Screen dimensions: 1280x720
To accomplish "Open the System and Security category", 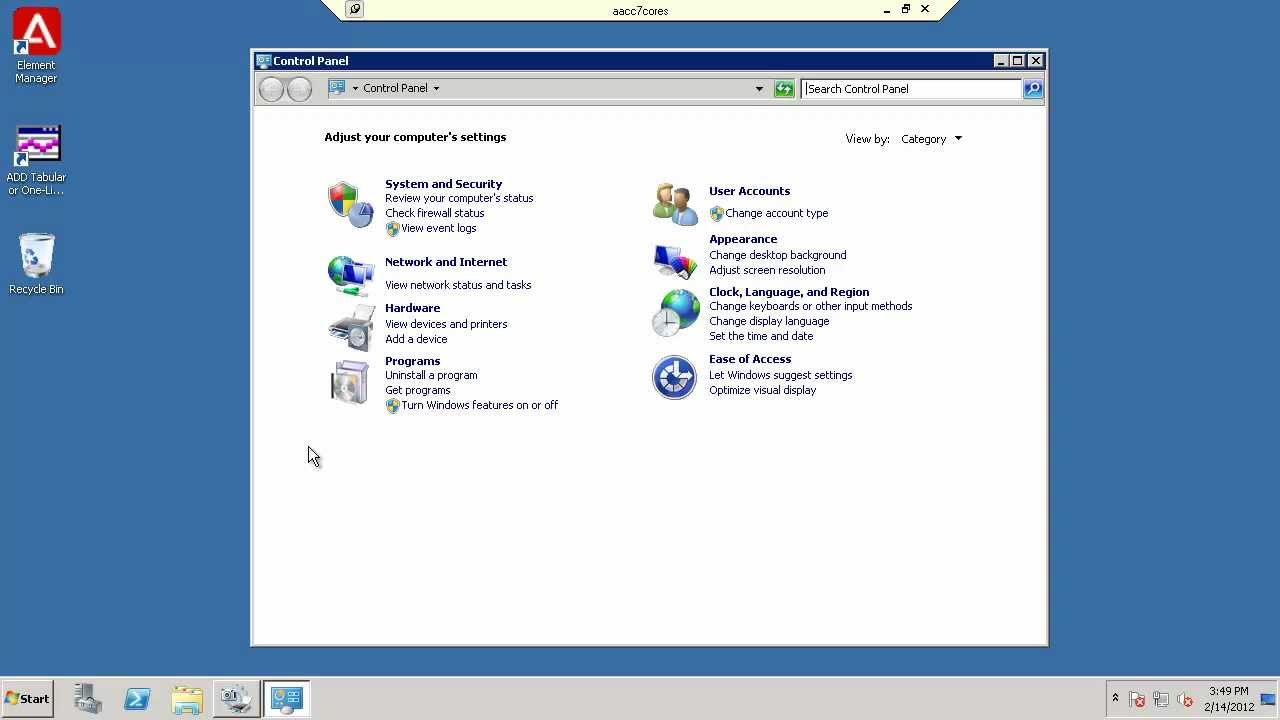I will coord(443,184).
